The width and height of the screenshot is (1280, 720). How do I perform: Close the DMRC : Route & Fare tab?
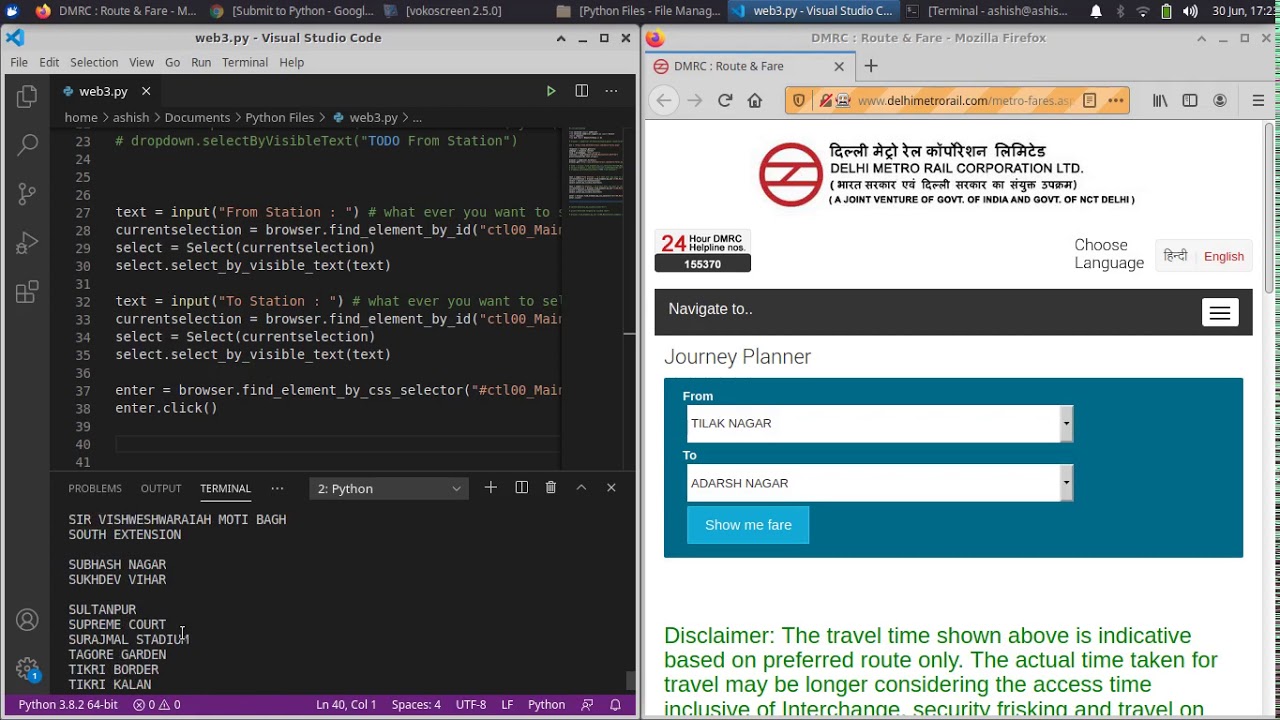[x=839, y=66]
